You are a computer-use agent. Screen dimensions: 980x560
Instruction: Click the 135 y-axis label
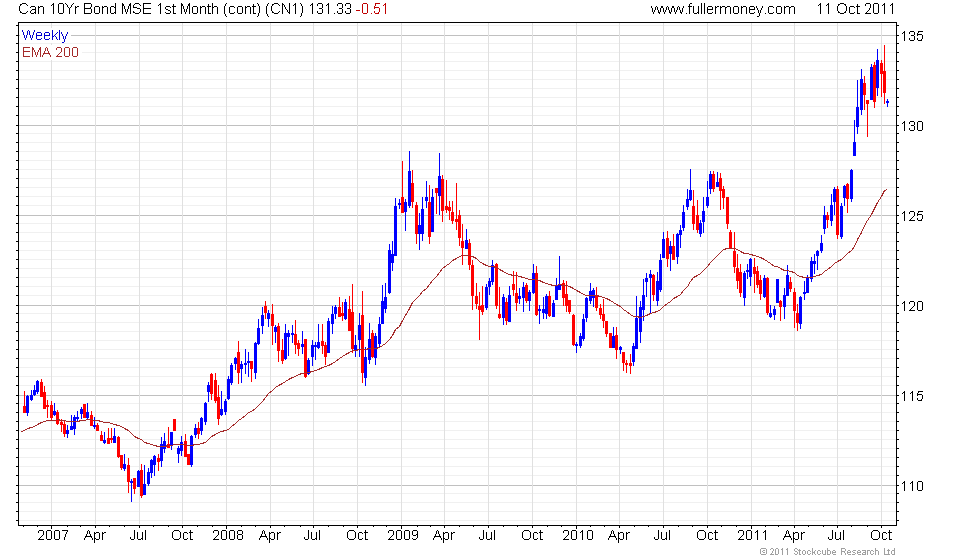[912, 36]
